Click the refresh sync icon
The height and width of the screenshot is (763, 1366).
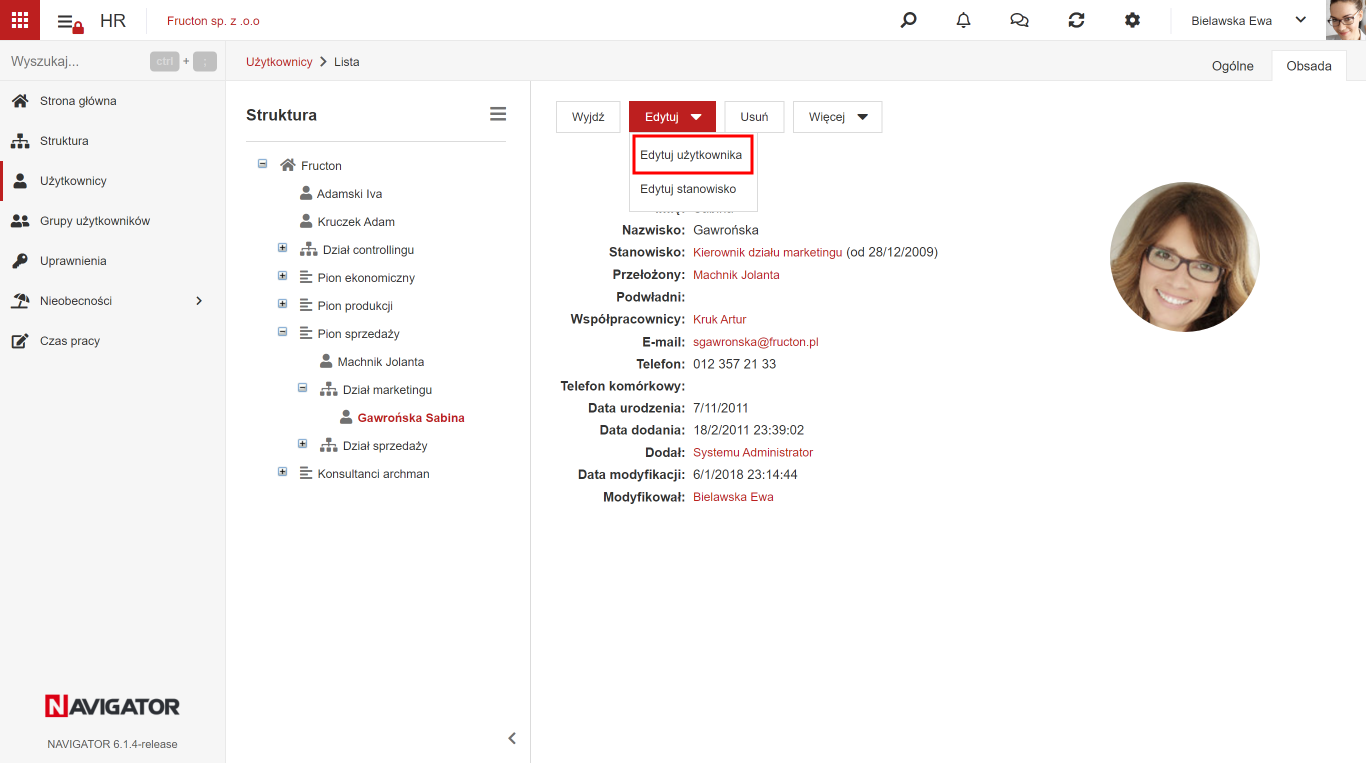1076,20
